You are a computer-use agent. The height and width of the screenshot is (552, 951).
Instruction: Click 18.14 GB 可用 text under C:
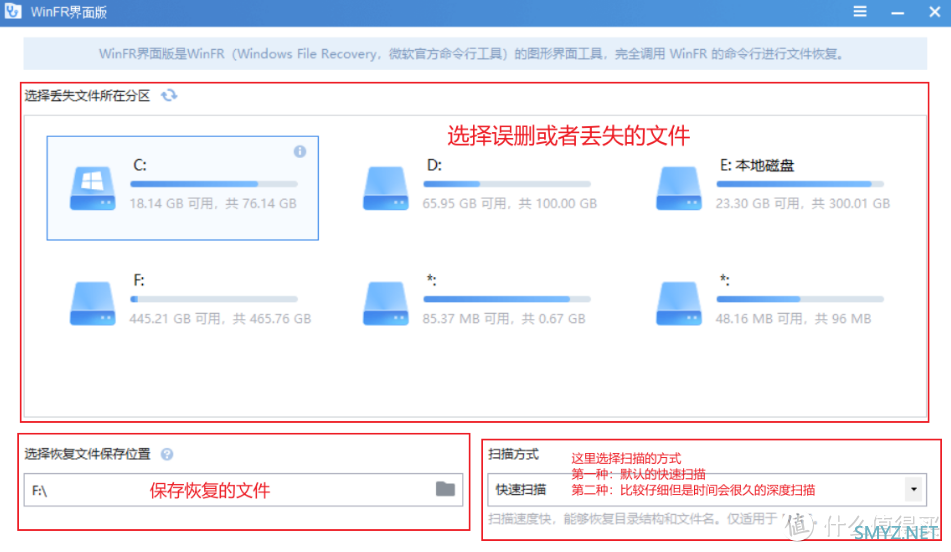213,204
